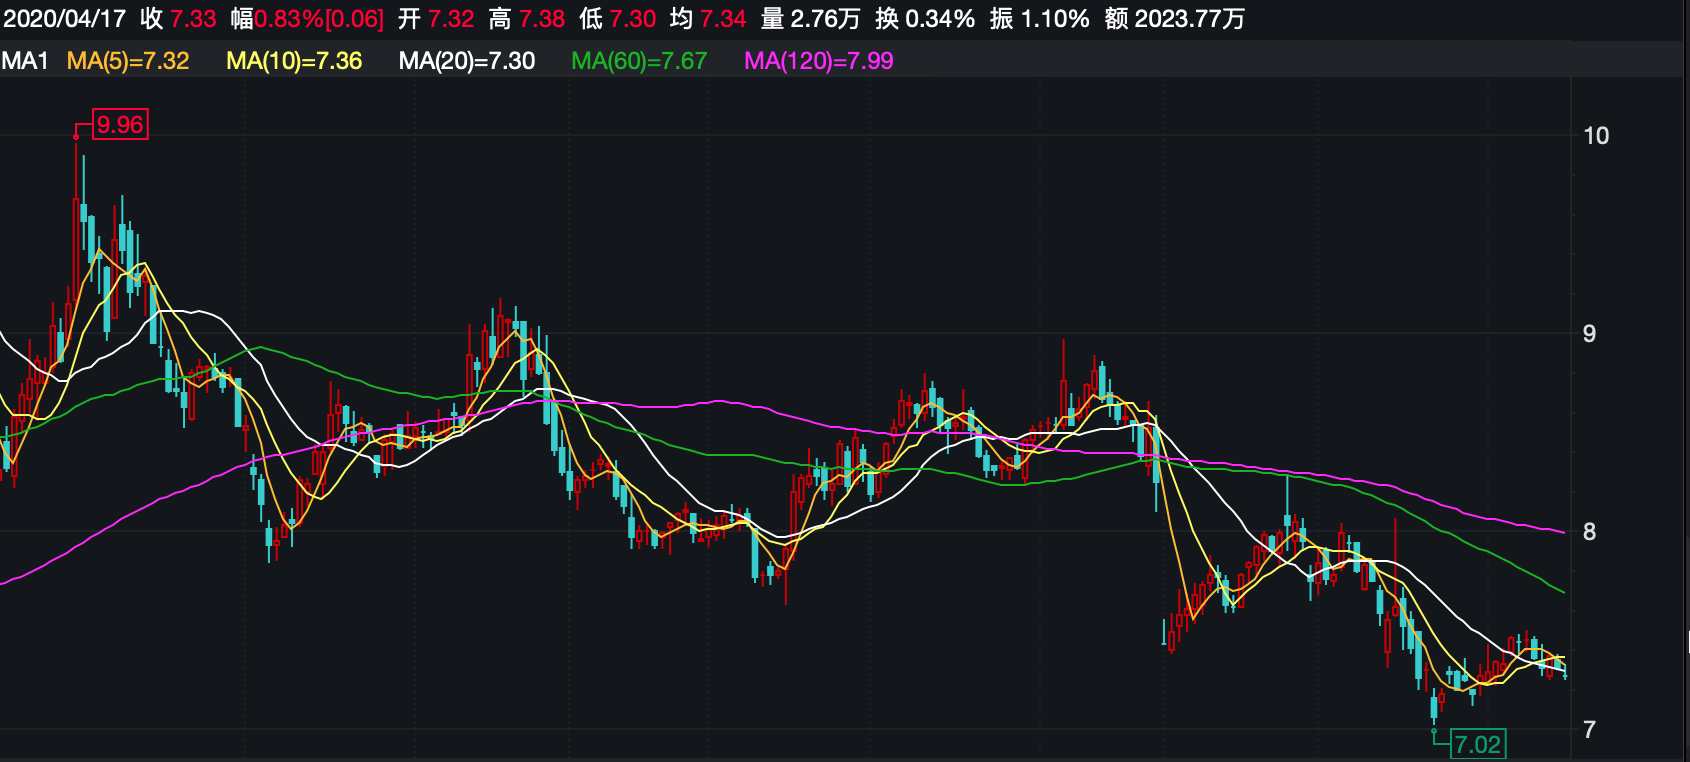The height and width of the screenshot is (762, 1690).
Task: Click the low price 7.30 value
Action: (x=633, y=19)
